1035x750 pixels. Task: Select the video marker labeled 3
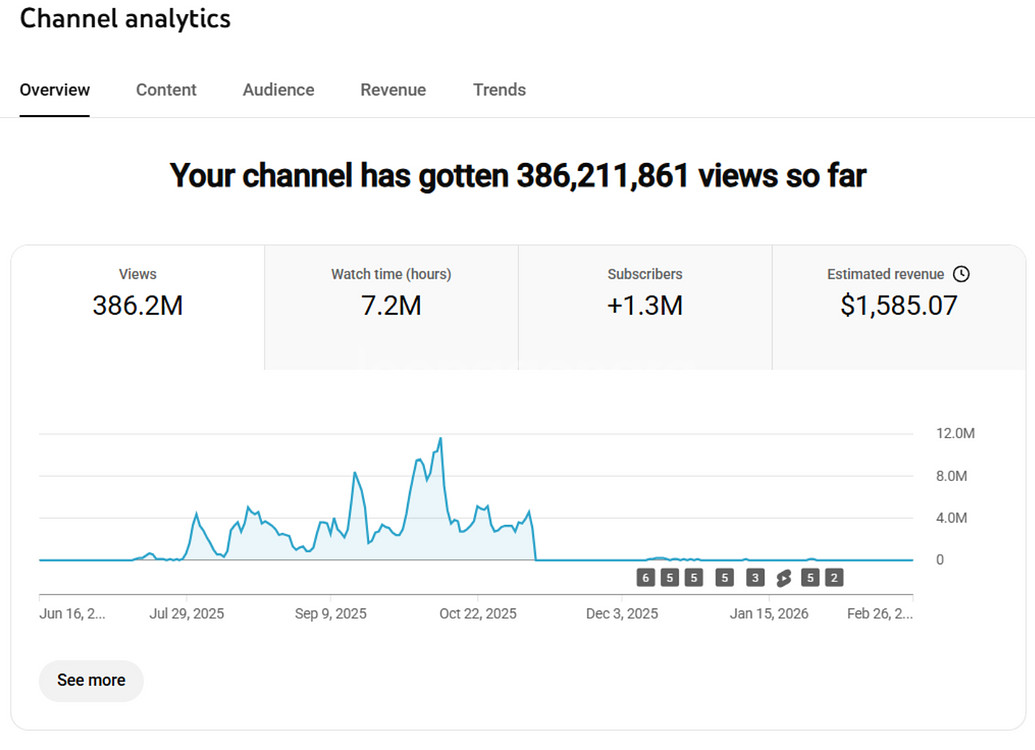click(755, 577)
